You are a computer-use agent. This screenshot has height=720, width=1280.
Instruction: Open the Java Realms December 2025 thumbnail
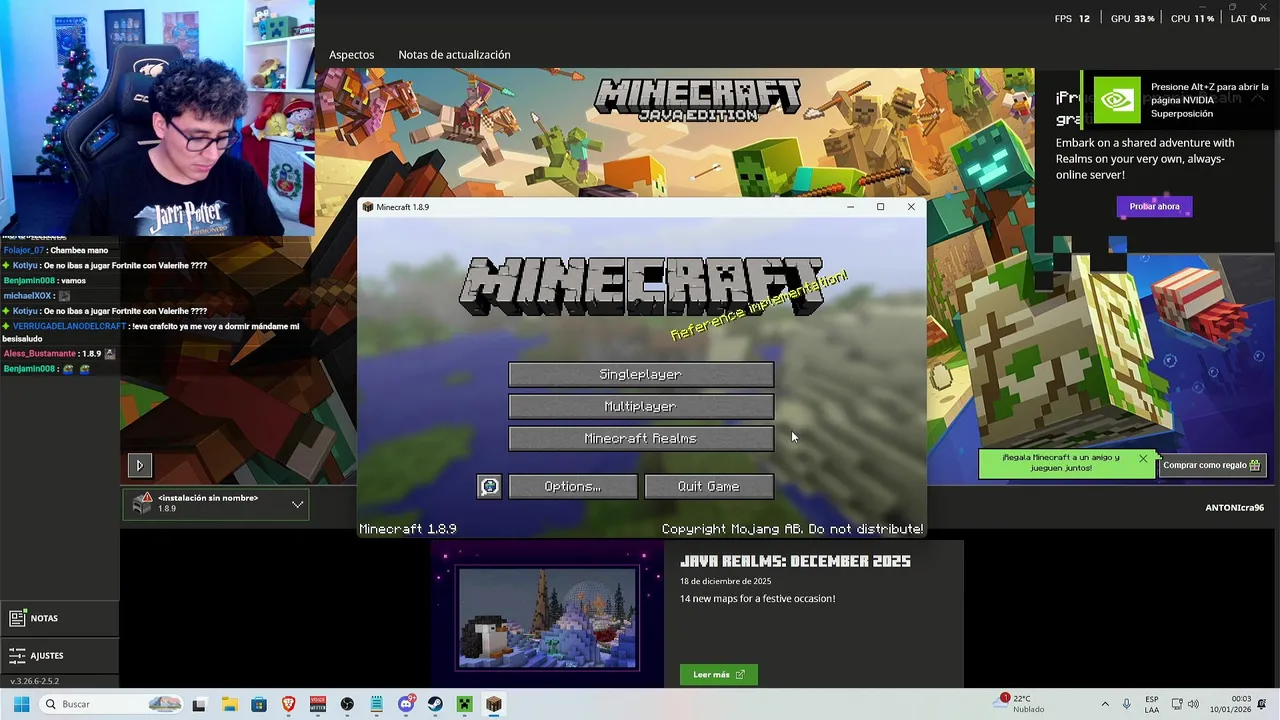pos(547,618)
